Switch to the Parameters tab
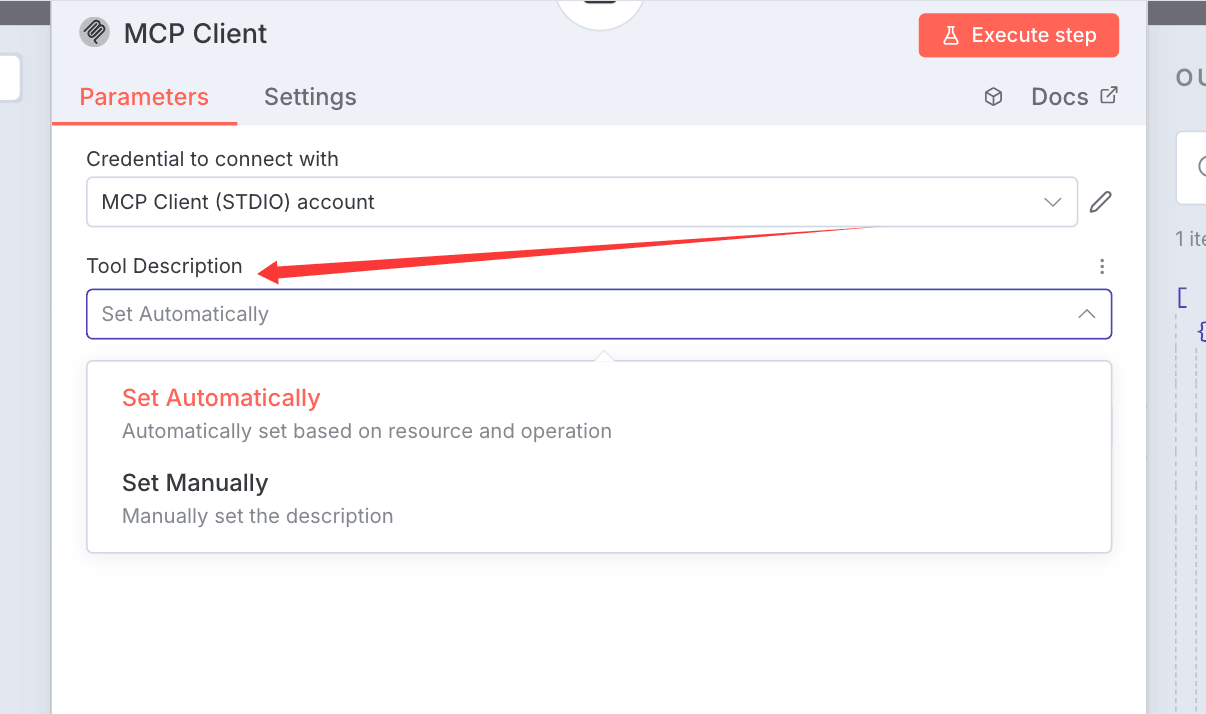1206x714 pixels. tap(144, 97)
